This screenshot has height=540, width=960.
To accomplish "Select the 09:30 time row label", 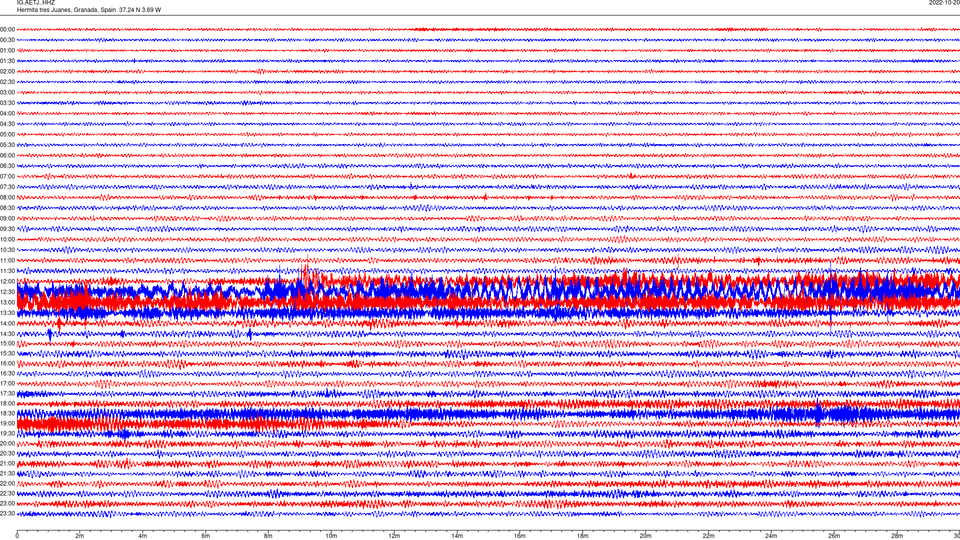I will tap(7, 229).
